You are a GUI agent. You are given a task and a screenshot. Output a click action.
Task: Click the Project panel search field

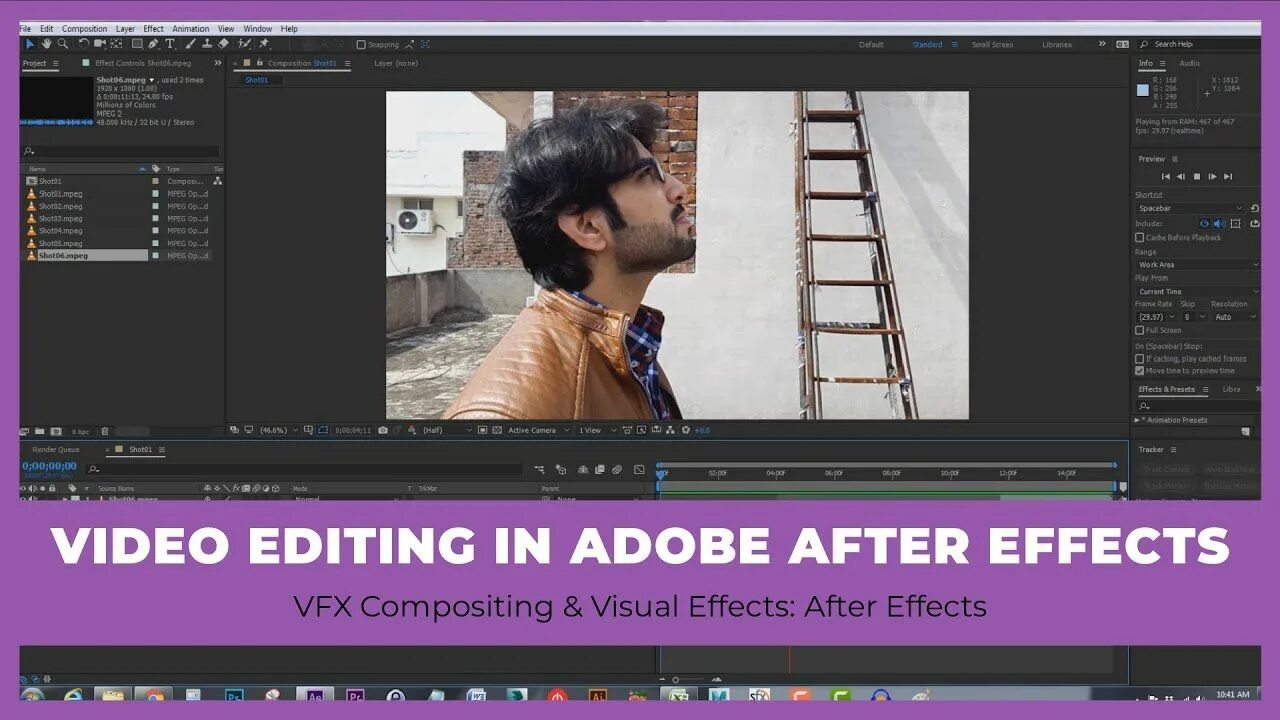120,152
